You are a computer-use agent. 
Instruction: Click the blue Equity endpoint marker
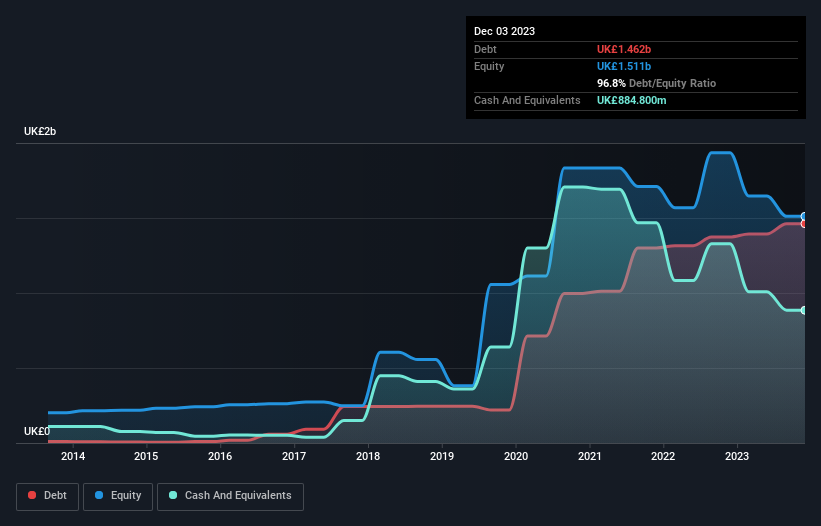(x=804, y=216)
